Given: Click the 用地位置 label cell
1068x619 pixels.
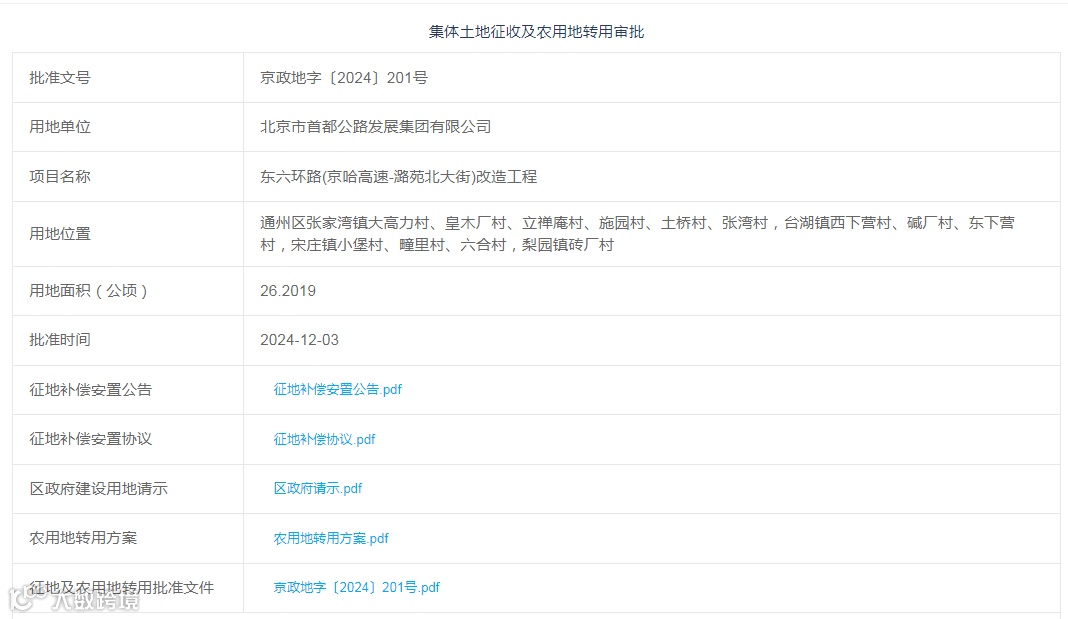Looking at the screenshot, I should (x=128, y=234).
